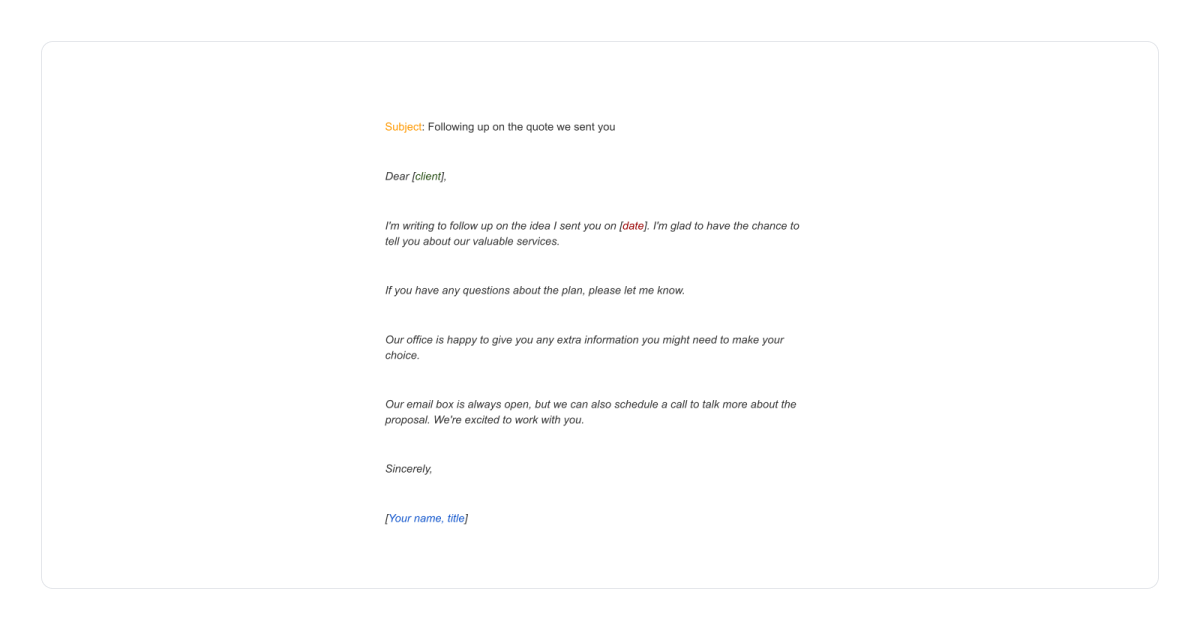Click the phrase 'questions about the plan'
The image size is (1200, 630).
click(517, 290)
